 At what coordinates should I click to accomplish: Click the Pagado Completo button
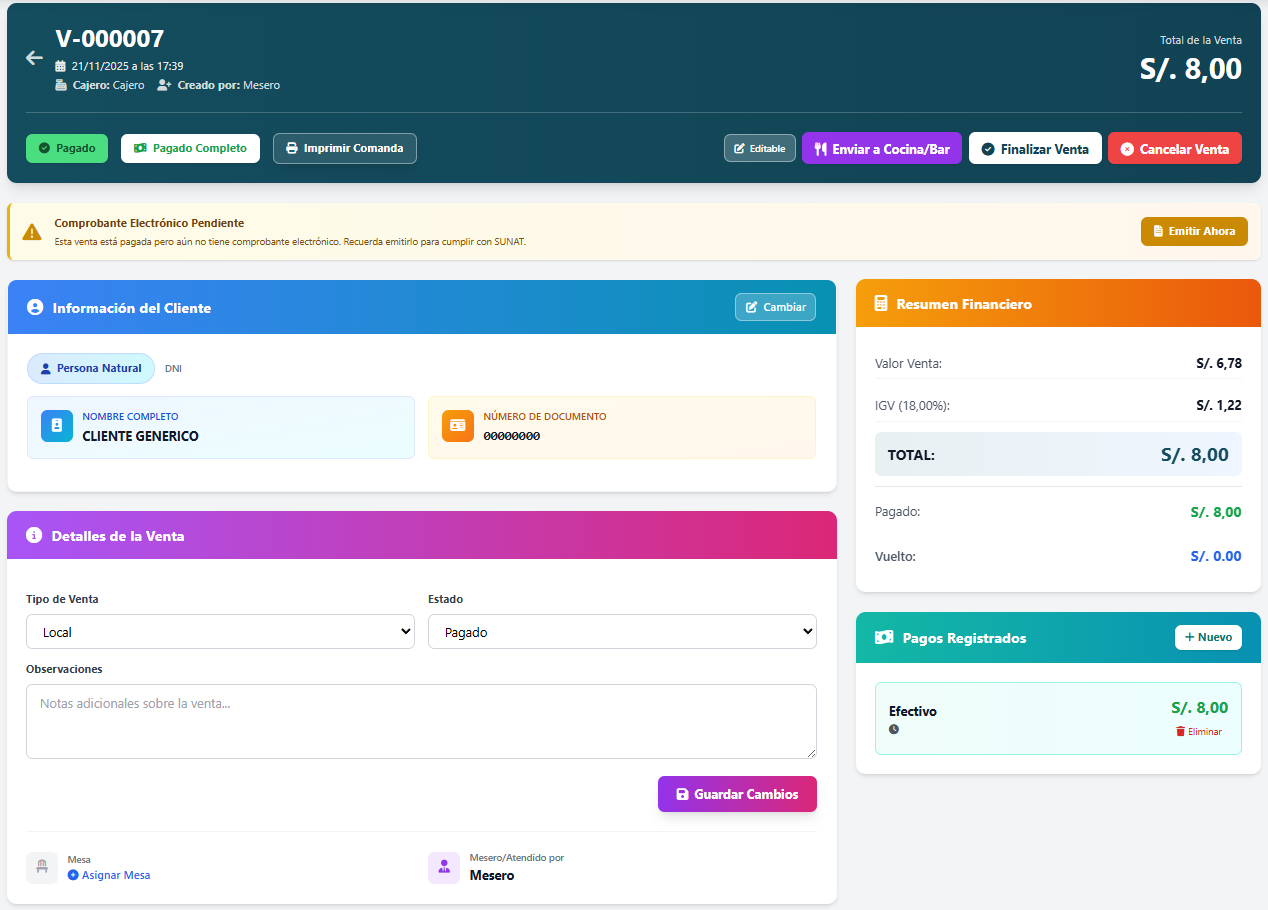point(190,148)
